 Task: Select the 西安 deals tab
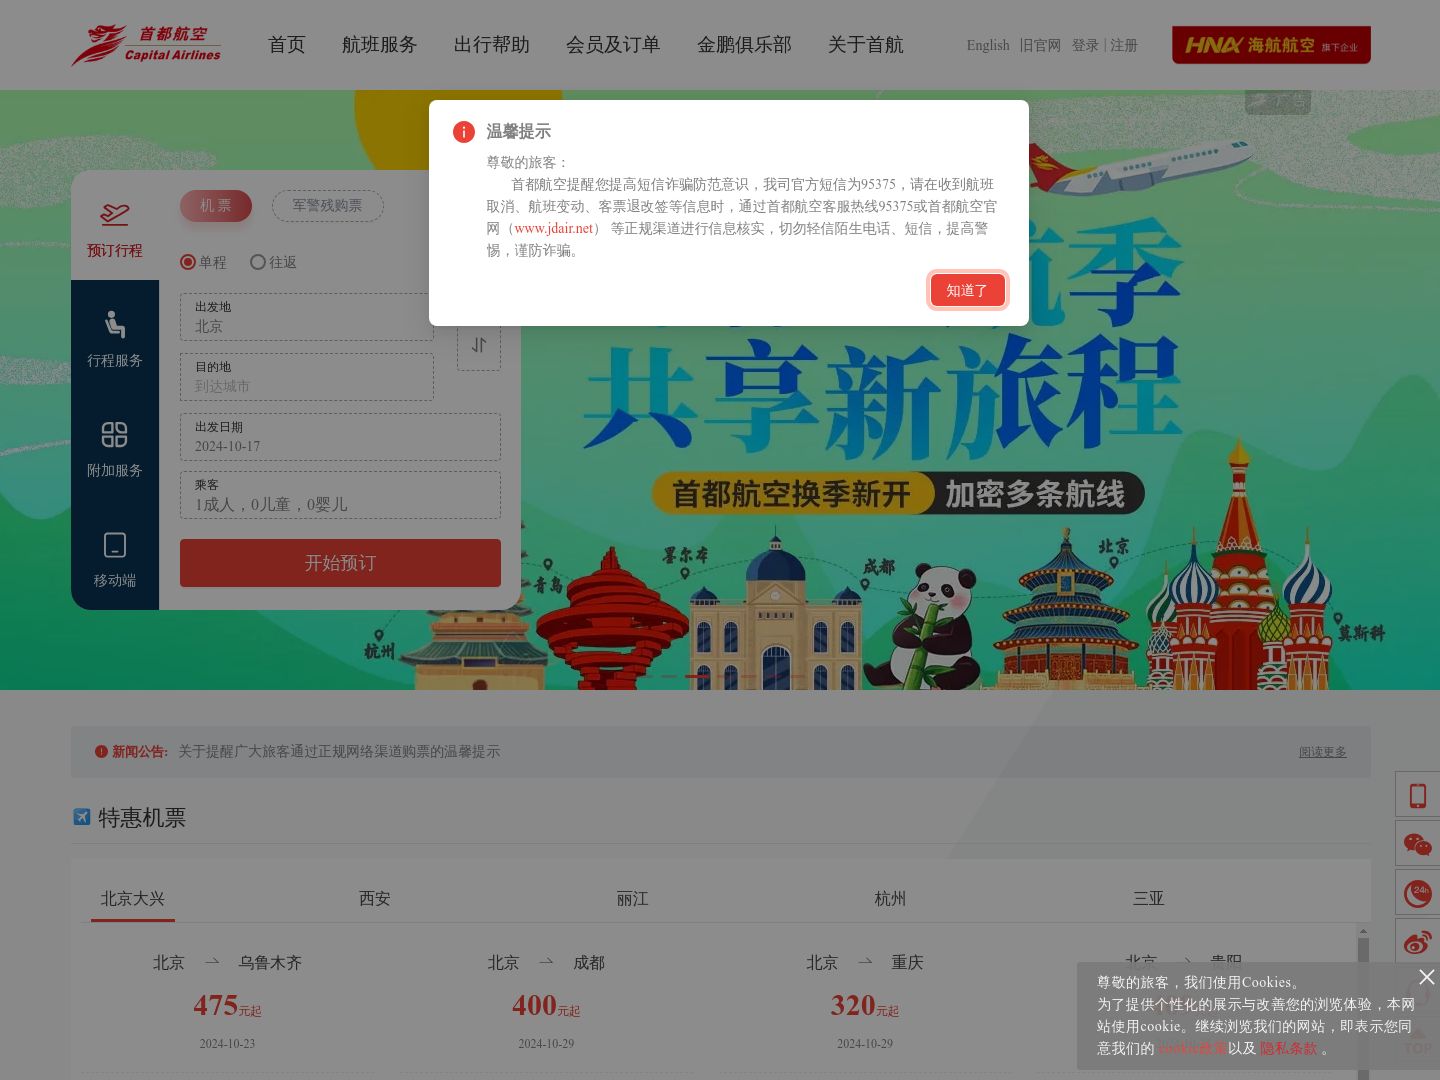click(x=375, y=898)
